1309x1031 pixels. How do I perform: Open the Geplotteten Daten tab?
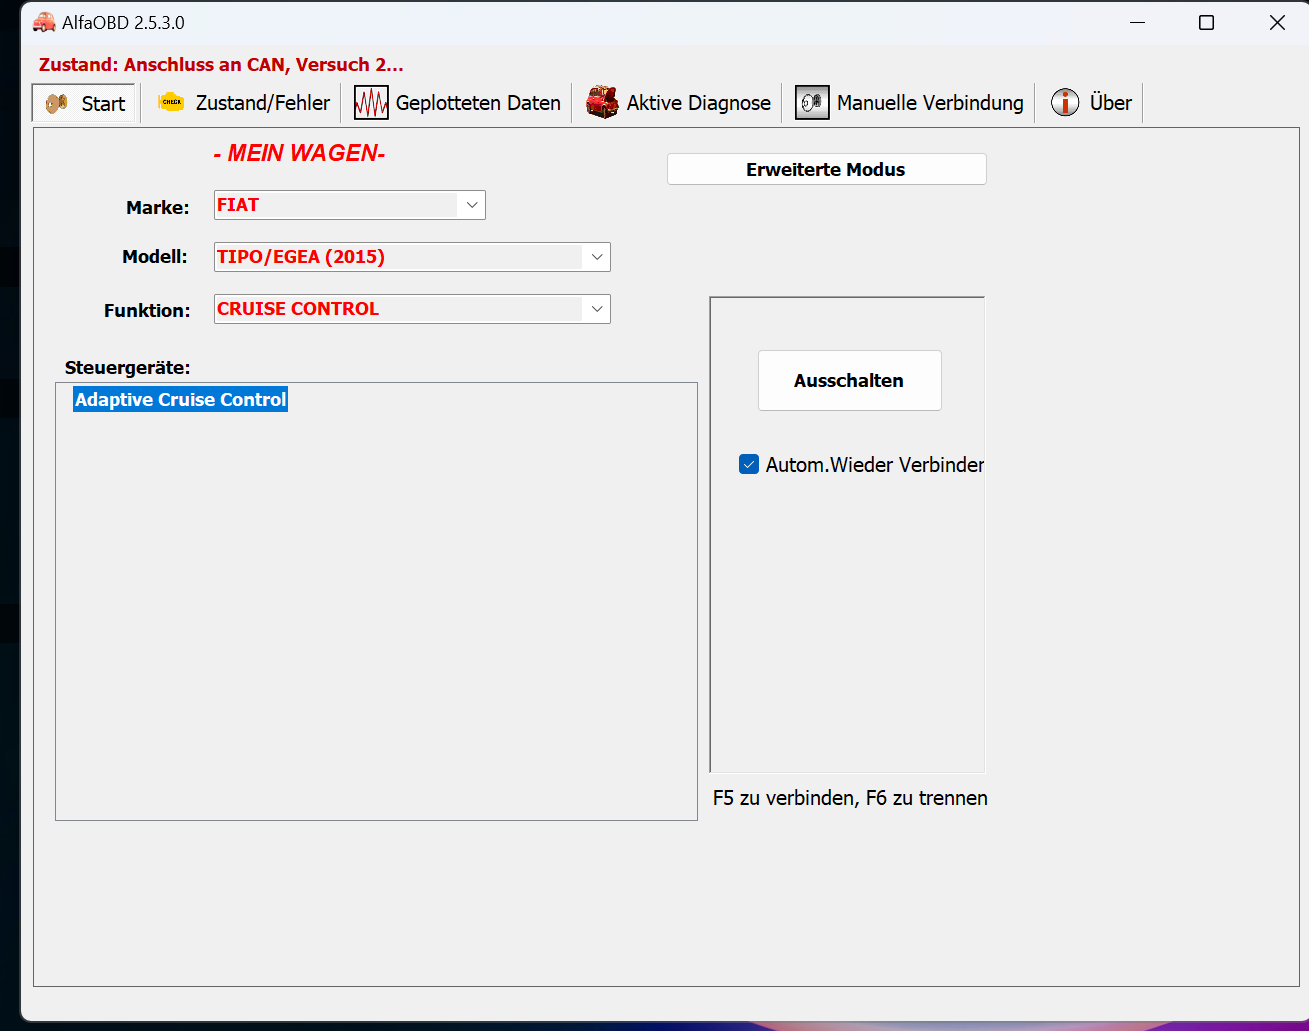[x=477, y=103]
